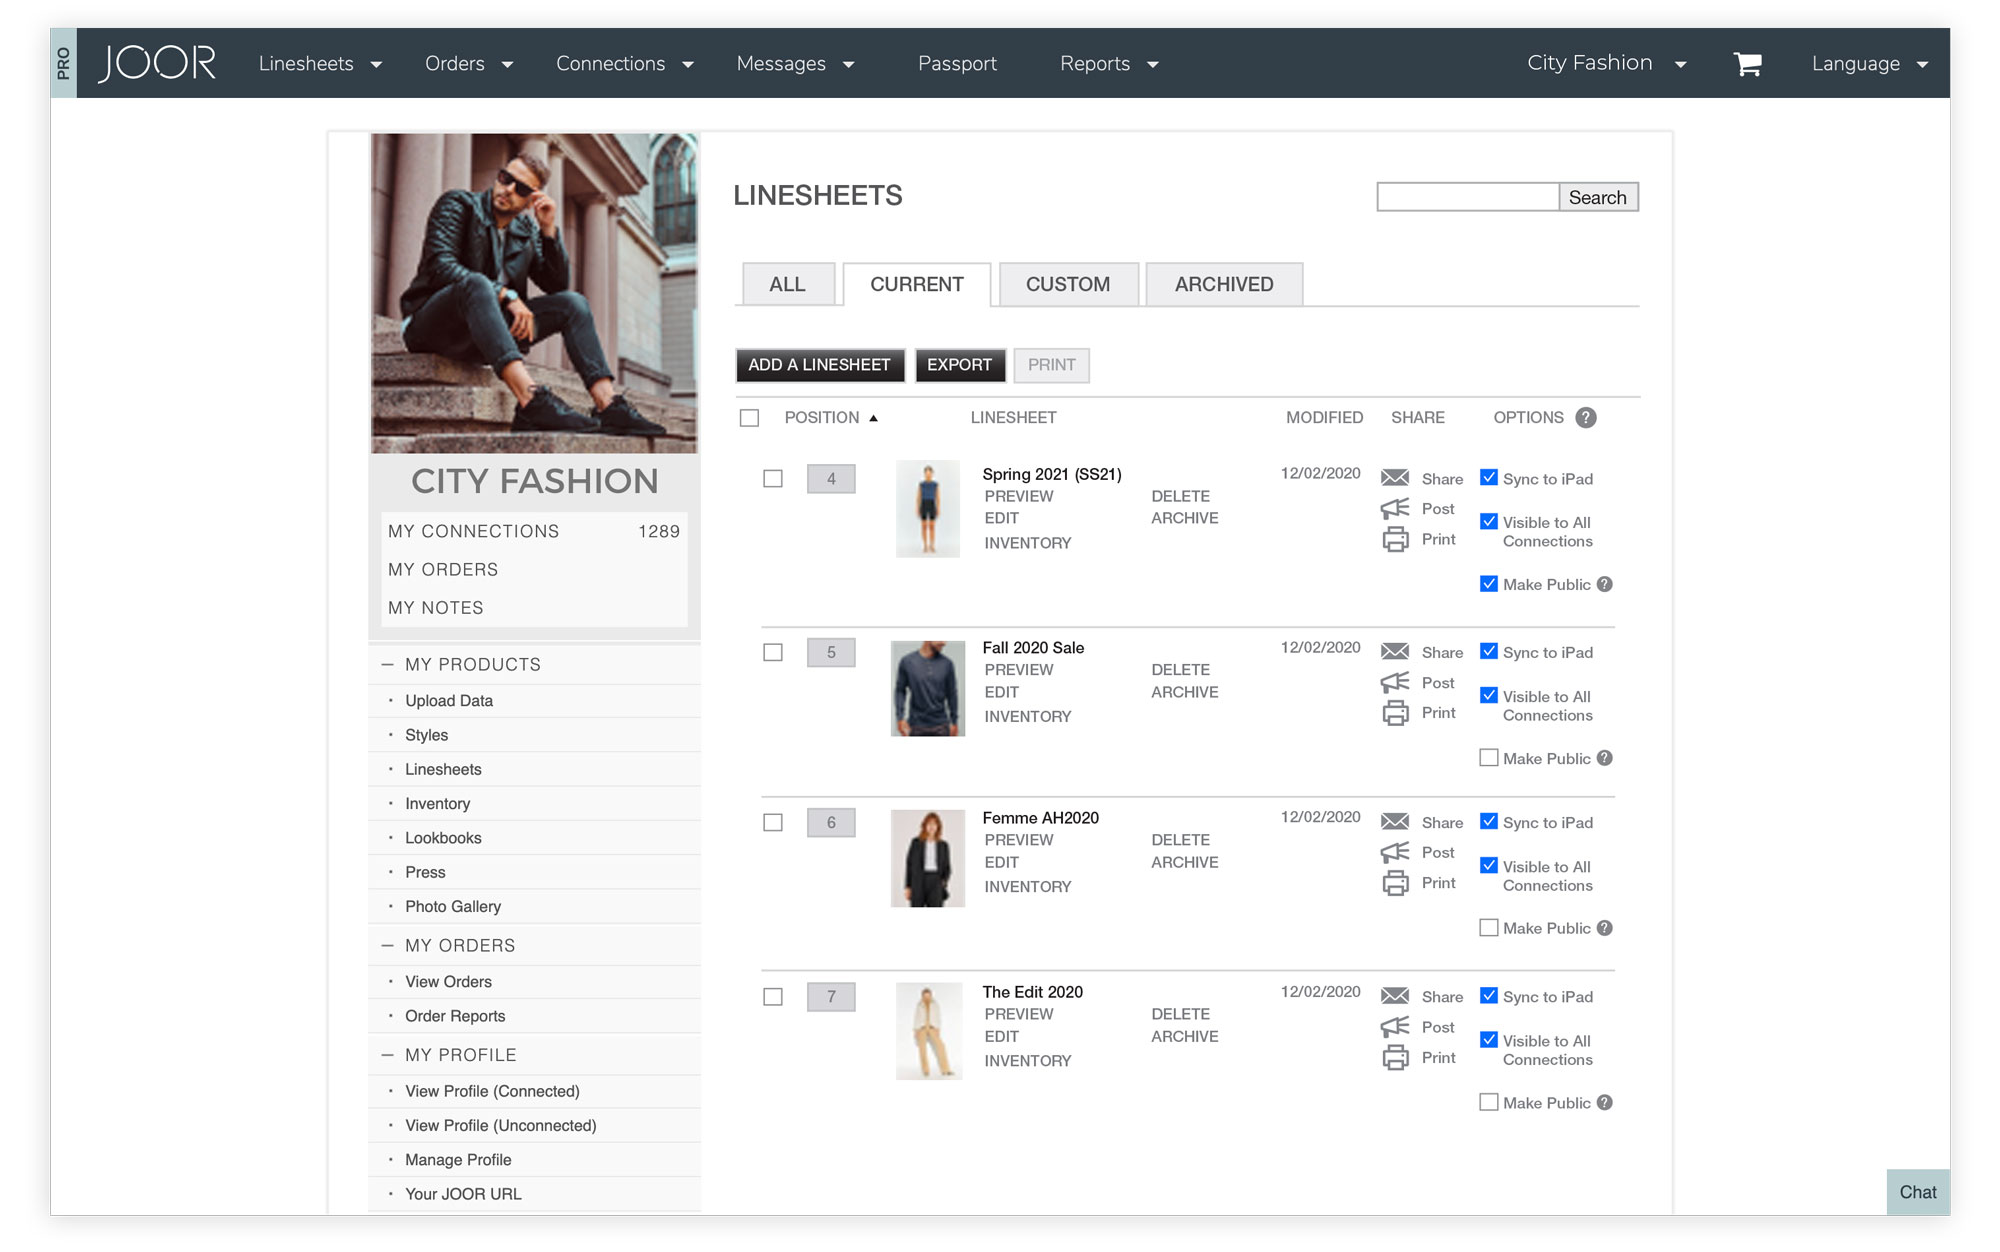Open the shopping cart icon
This screenshot has width=2000, height=1252.
point(1747,64)
